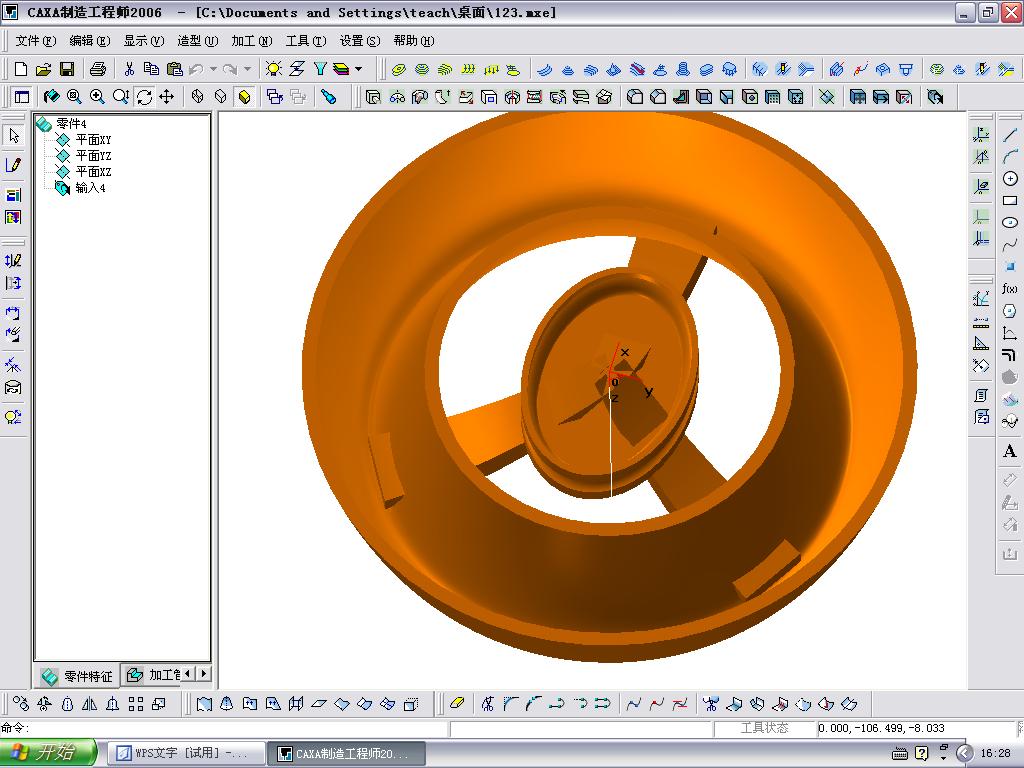Viewport: 1024px width, 768px height.
Task: Select 平面XY in the feature tree
Action: [x=93, y=140]
